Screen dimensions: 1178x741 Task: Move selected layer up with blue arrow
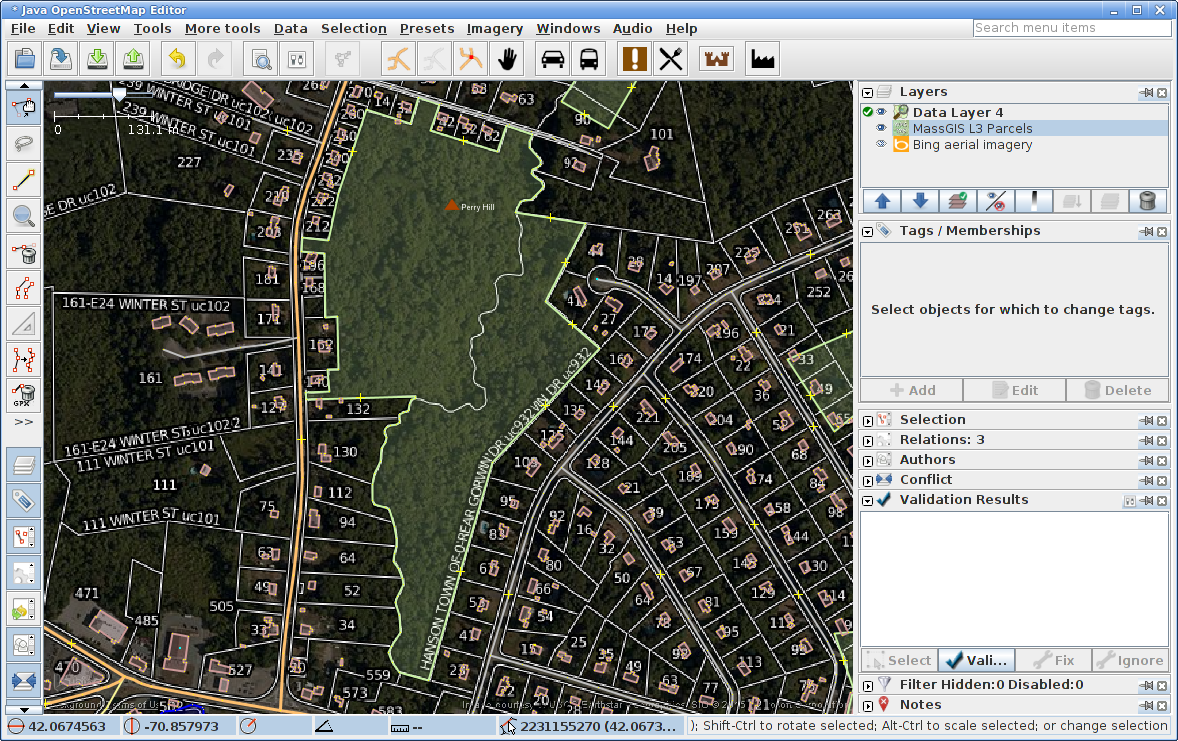point(882,201)
